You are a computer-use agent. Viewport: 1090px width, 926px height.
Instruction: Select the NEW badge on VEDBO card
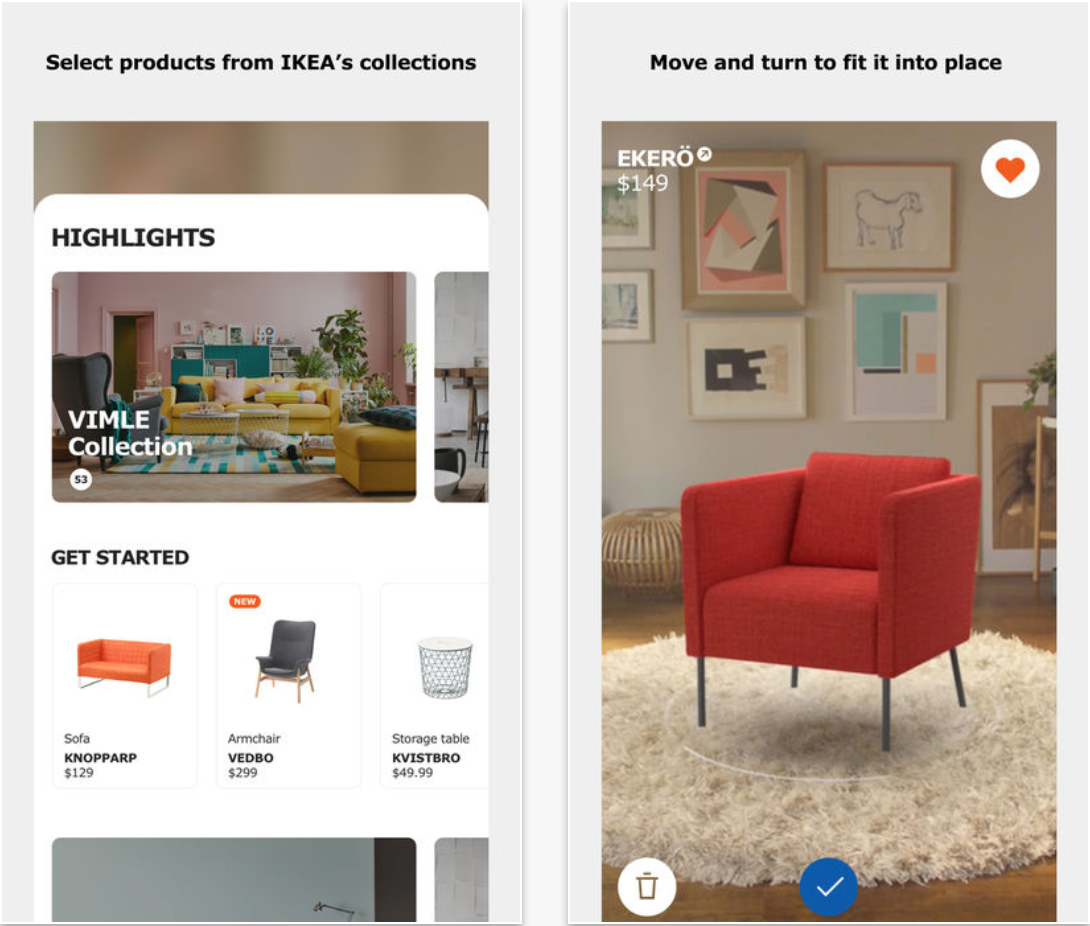245,601
